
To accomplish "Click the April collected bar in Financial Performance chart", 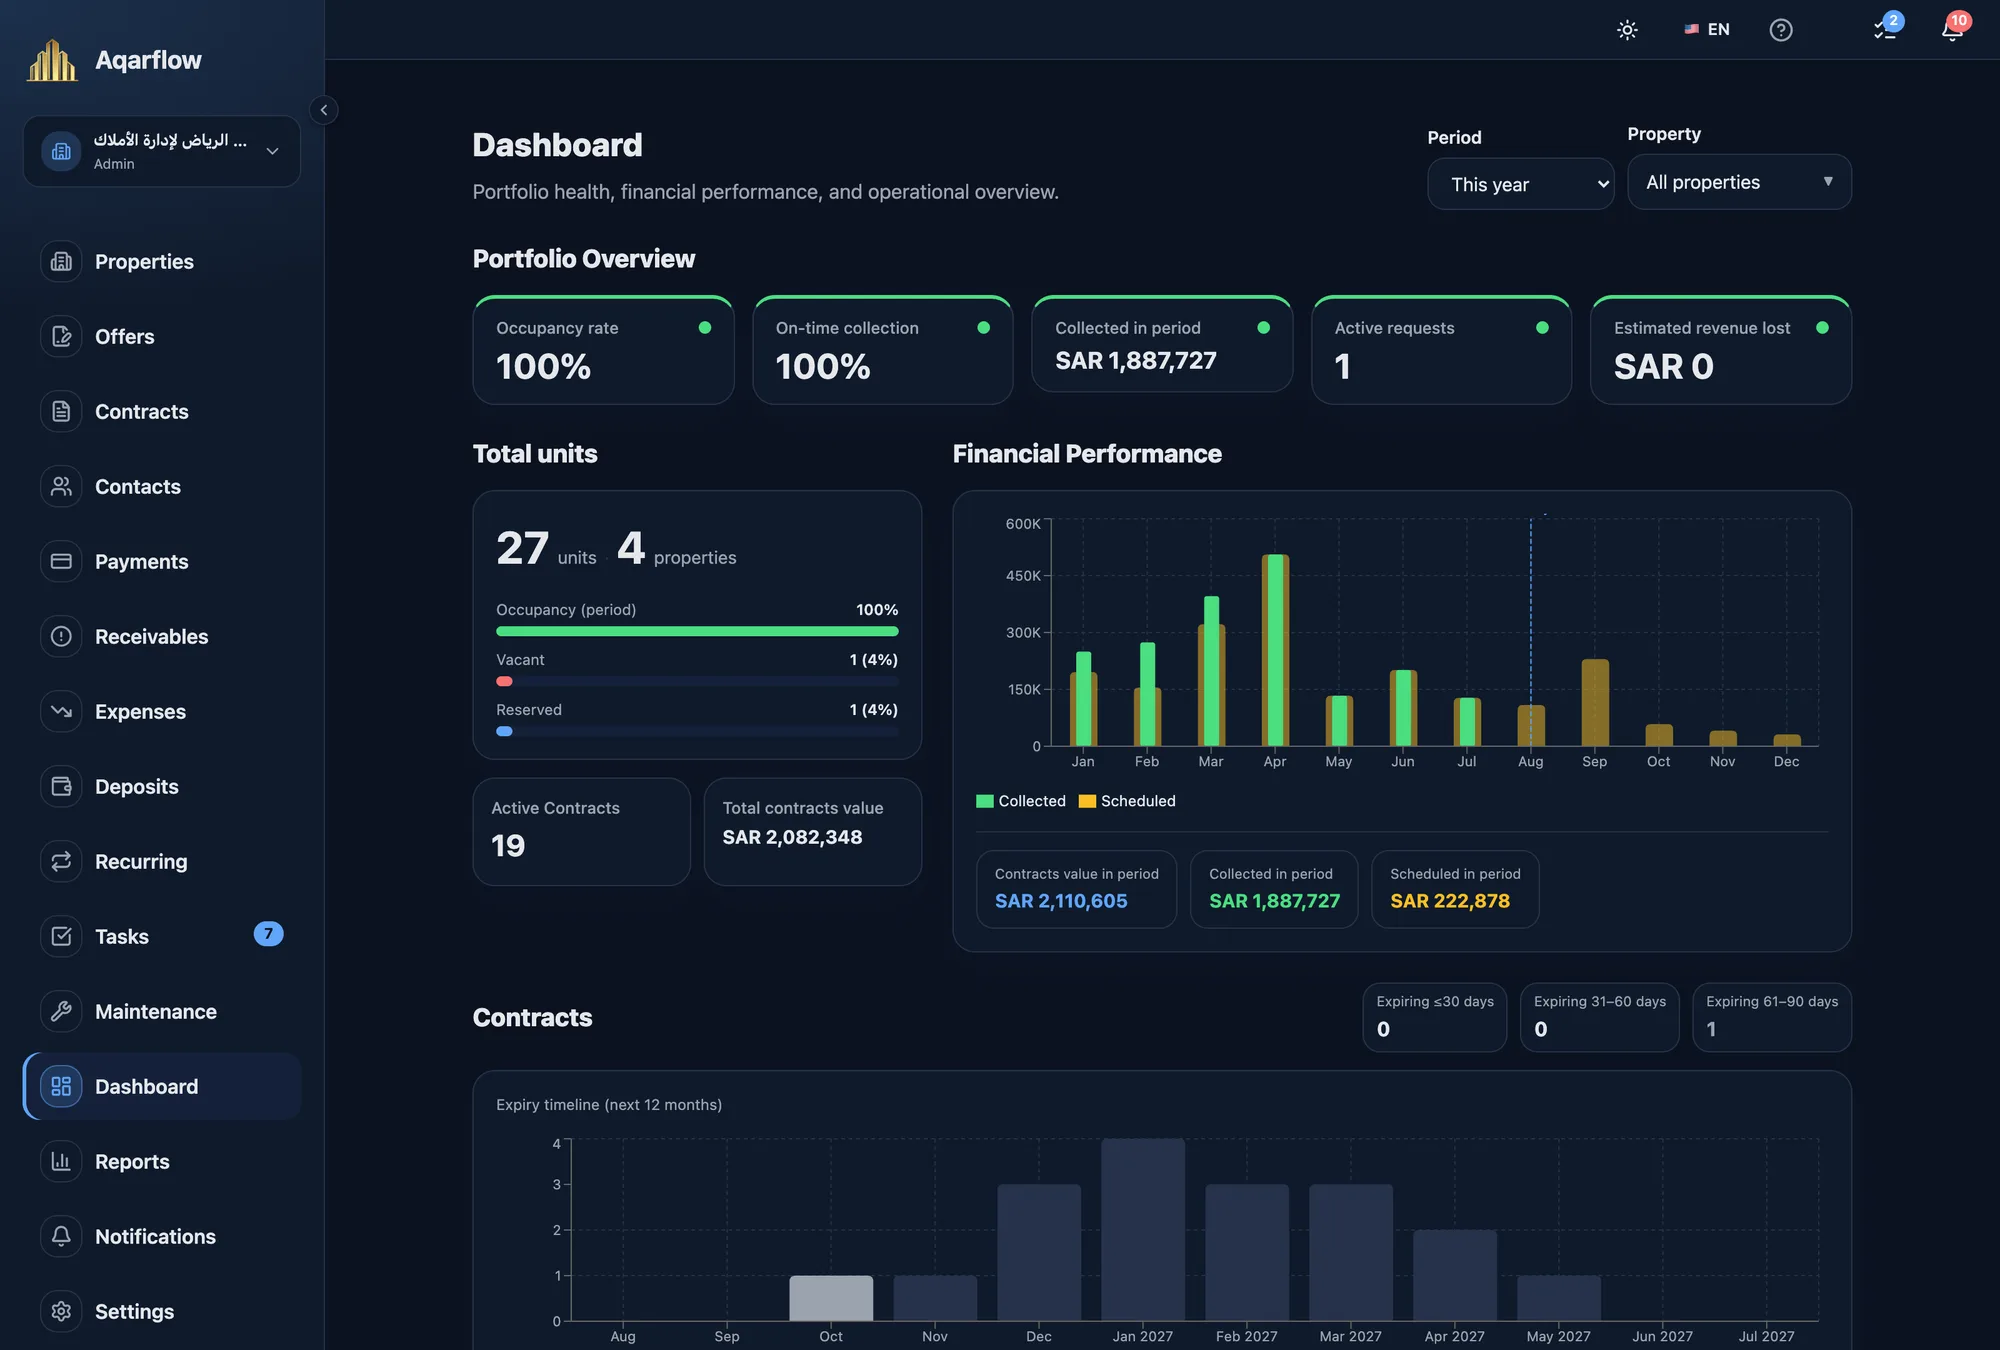I will (1275, 650).
